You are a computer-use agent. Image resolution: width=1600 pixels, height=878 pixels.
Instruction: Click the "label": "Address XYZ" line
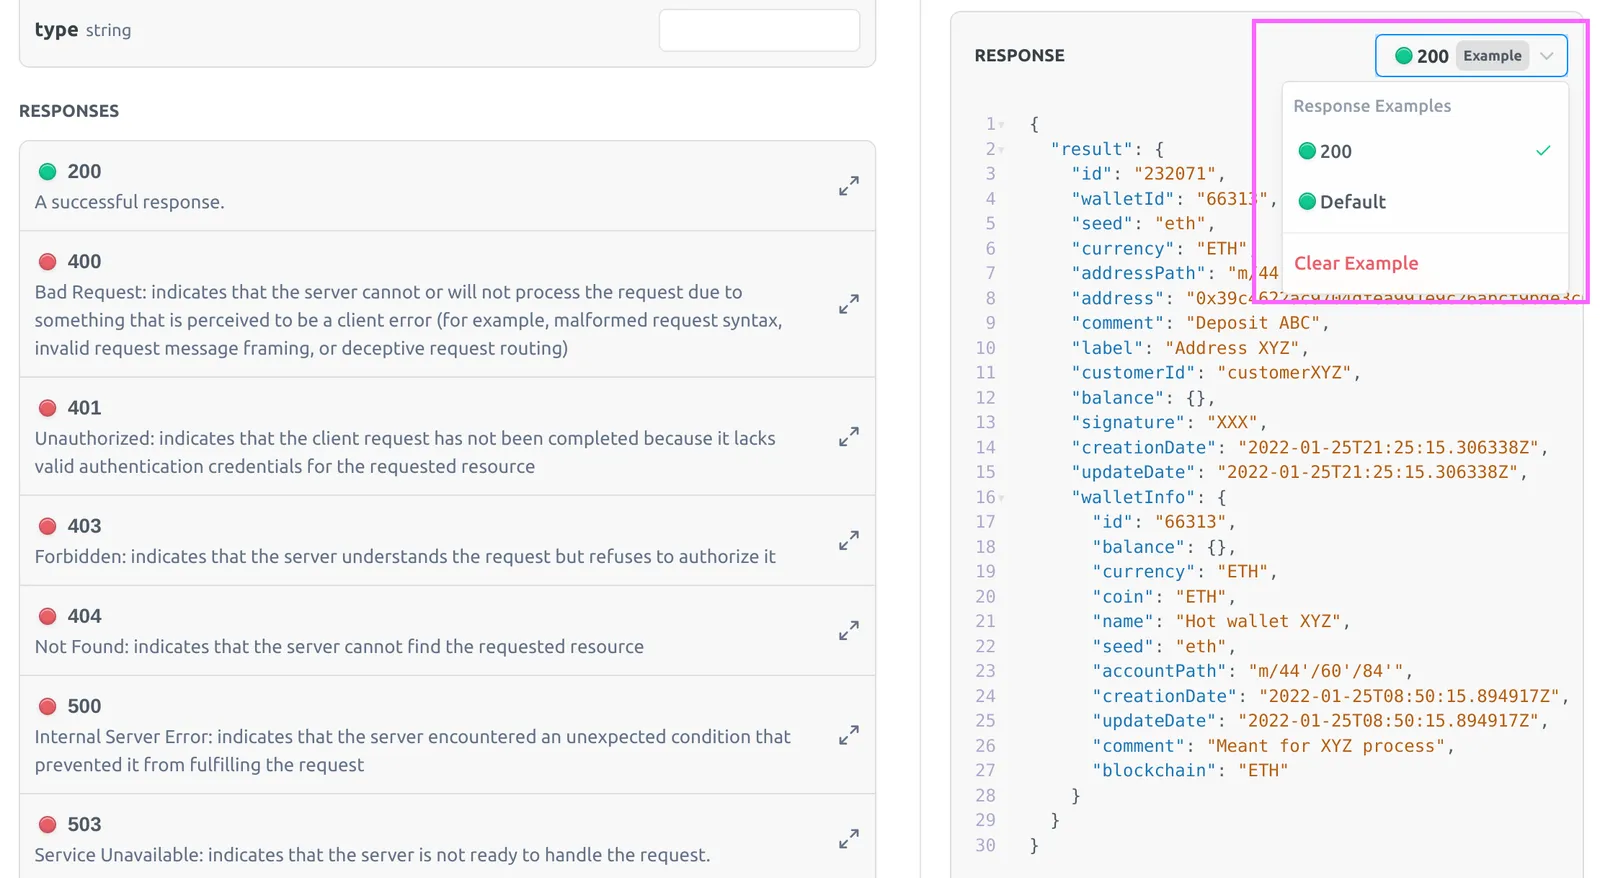[1190, 348]
